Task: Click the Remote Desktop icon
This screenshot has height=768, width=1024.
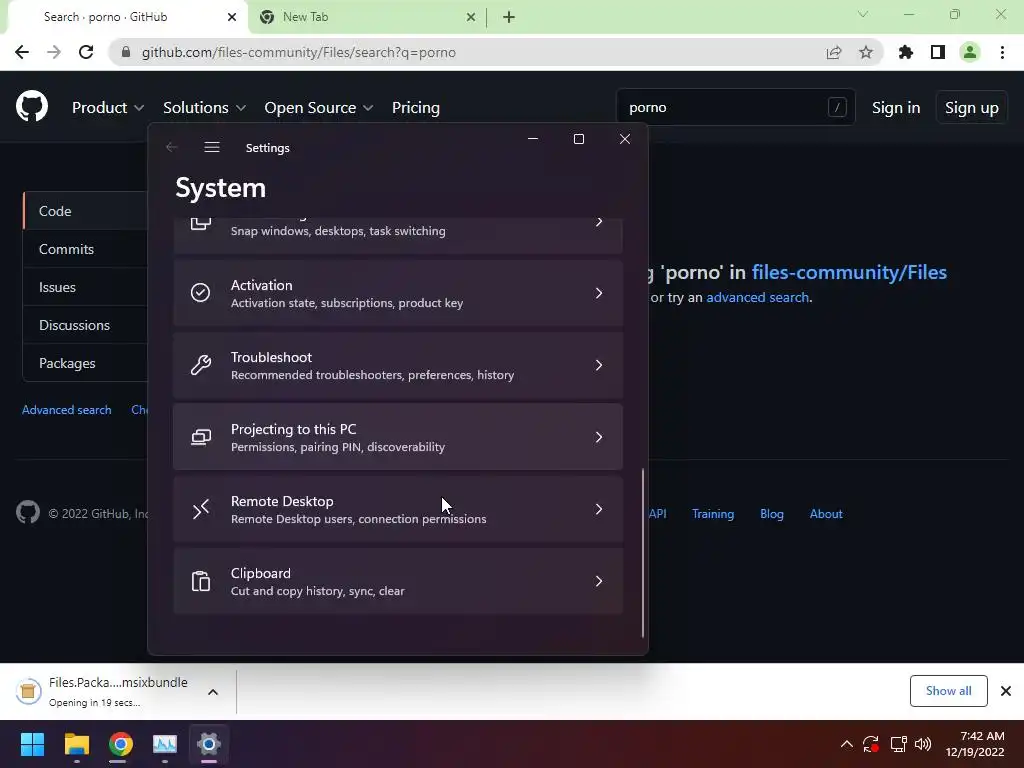Action: pyautogui.click(x=200, y=509)
